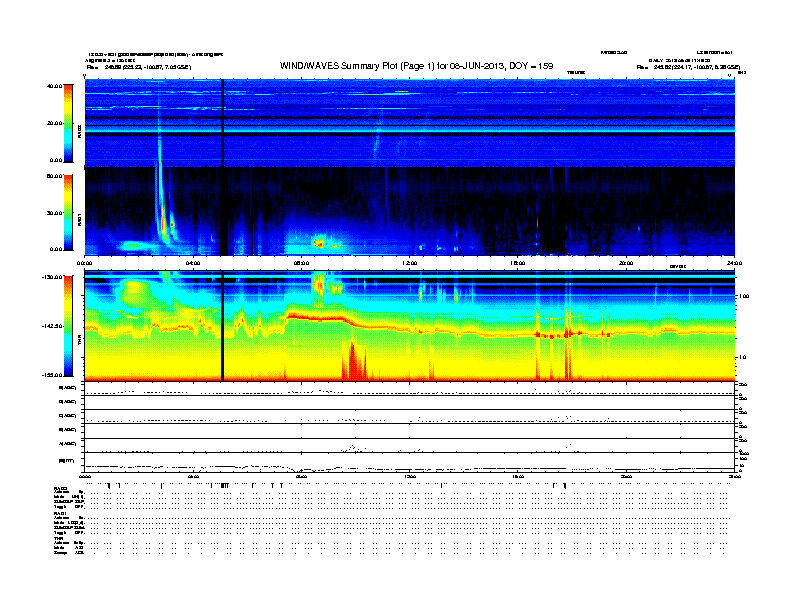Click the 12:00 tick below RAD1 spectrogram
This screenshot has height=612, width=792.
[410, 263]
